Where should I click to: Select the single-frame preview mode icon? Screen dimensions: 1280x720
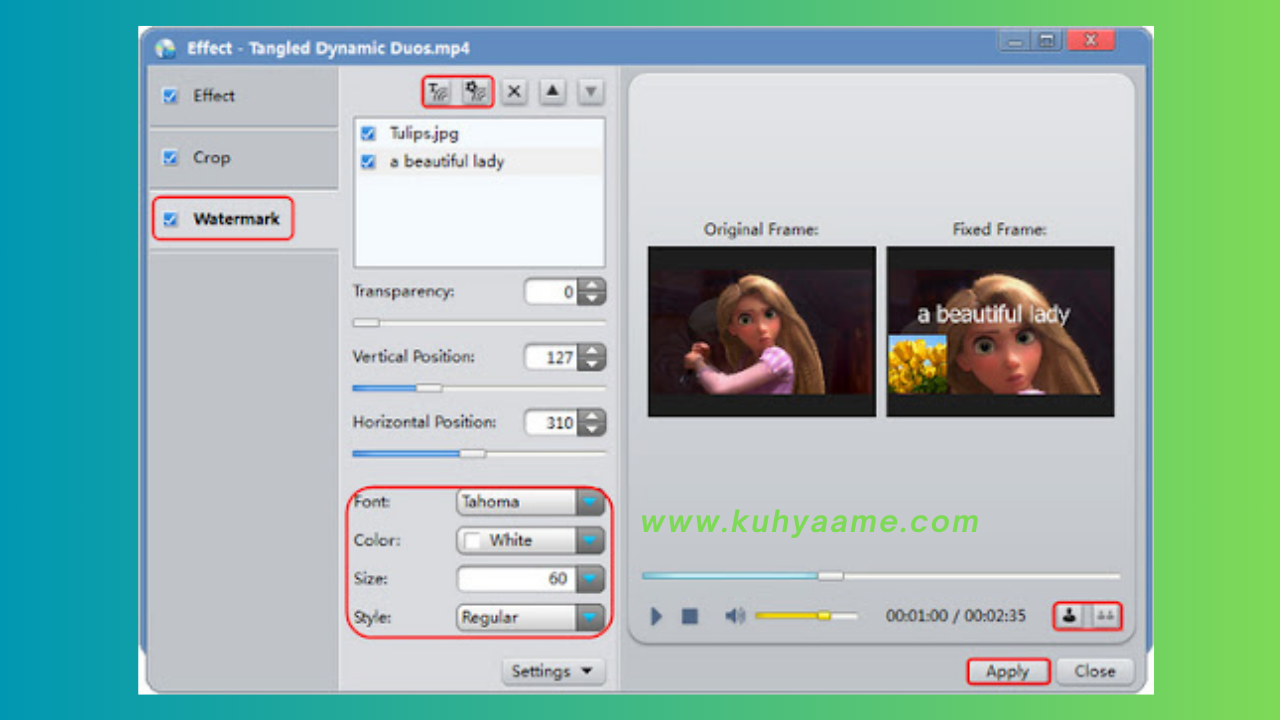[1070, 616]
